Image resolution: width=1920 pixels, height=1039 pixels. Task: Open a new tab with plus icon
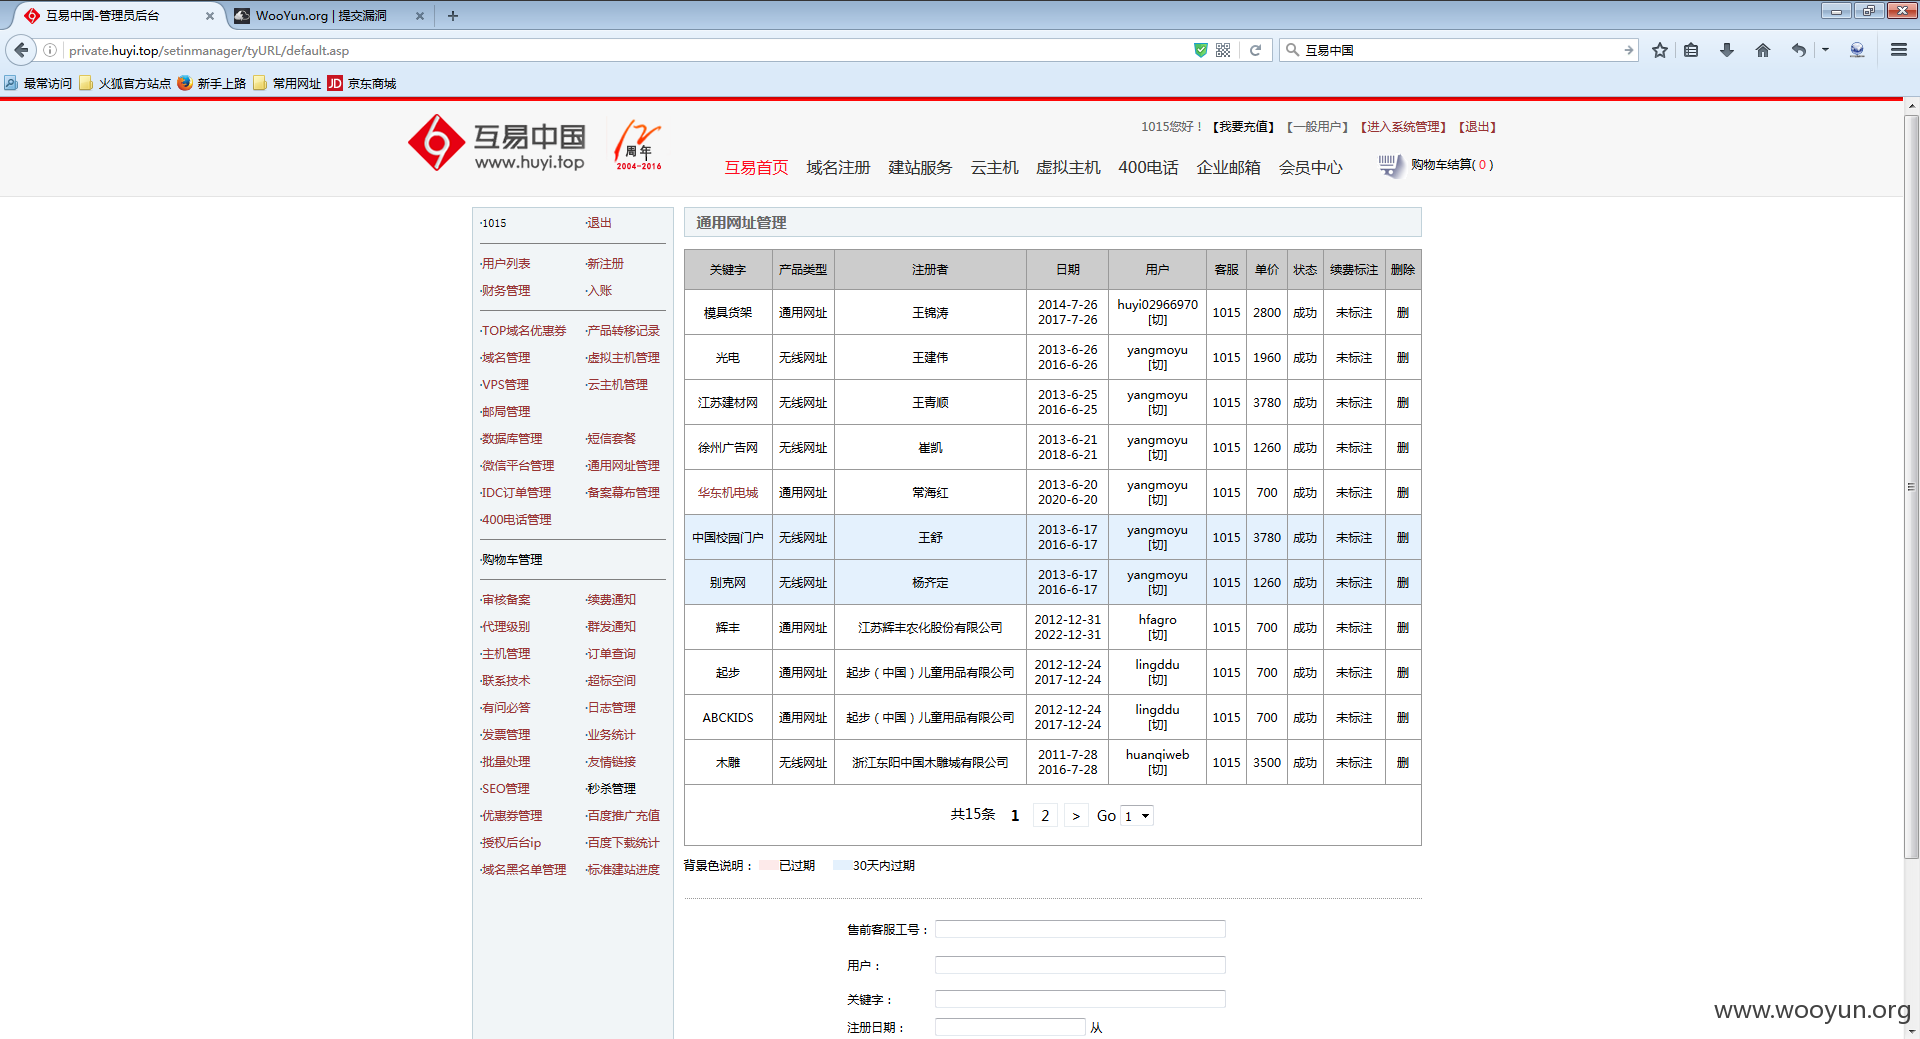tap(453, 16)
